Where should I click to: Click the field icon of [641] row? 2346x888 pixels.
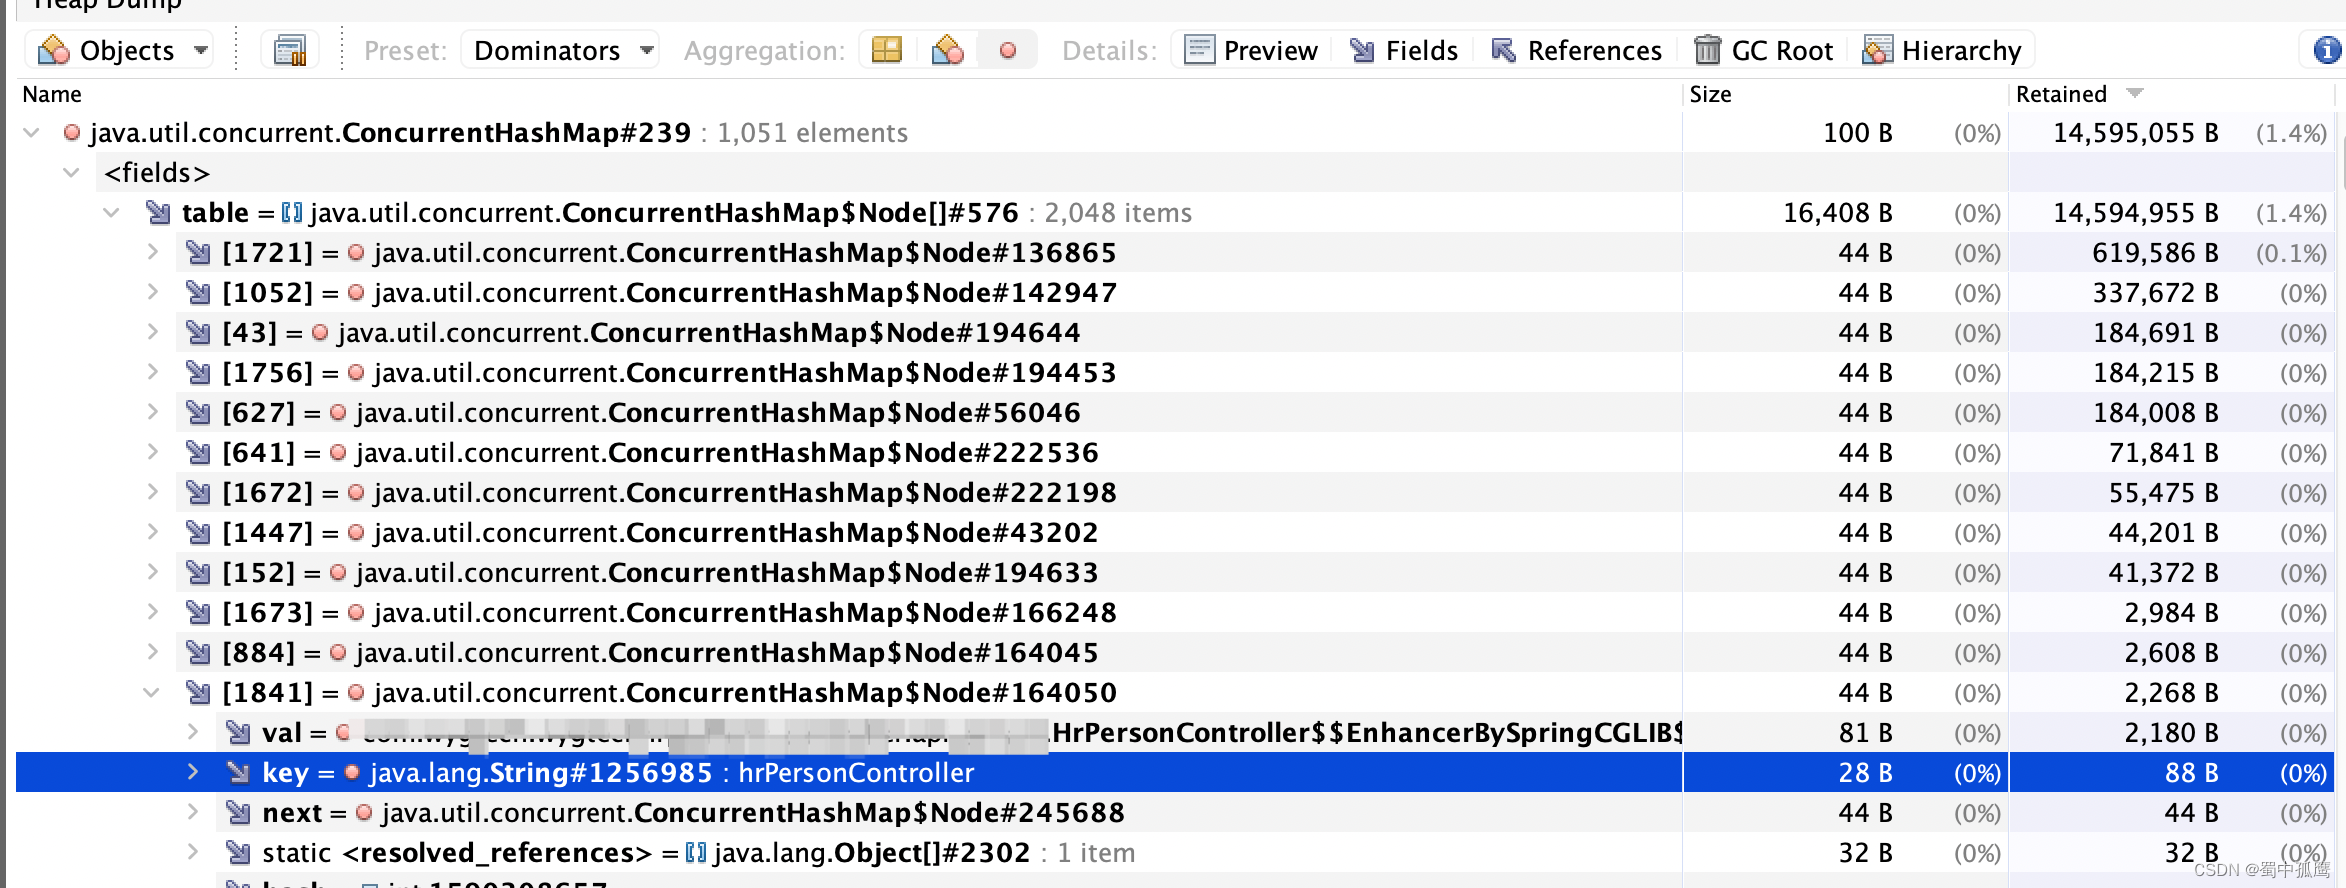198,452
